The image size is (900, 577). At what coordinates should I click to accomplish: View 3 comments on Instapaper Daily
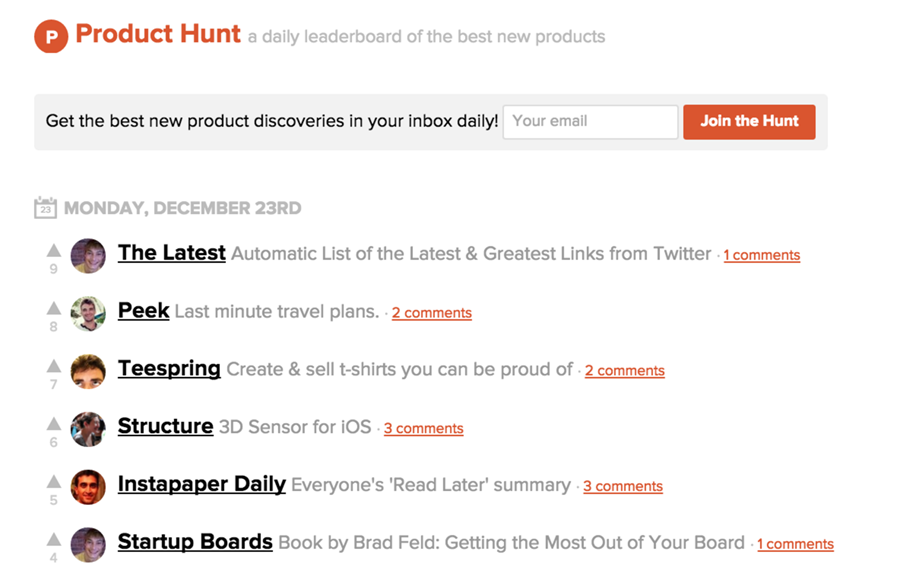(623, 486)
